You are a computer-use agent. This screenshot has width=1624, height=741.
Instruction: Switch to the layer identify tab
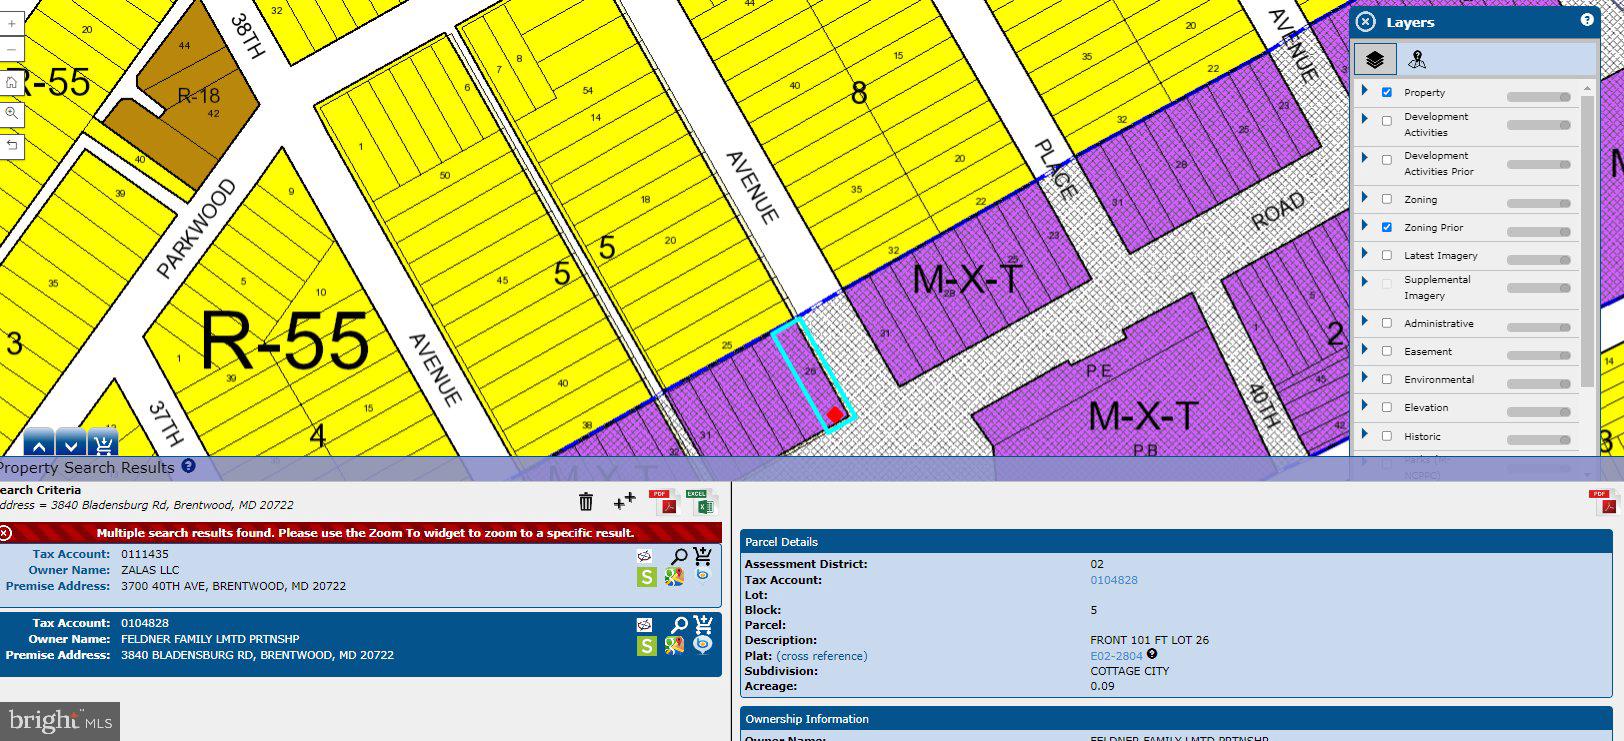[x=1416, y=60]
